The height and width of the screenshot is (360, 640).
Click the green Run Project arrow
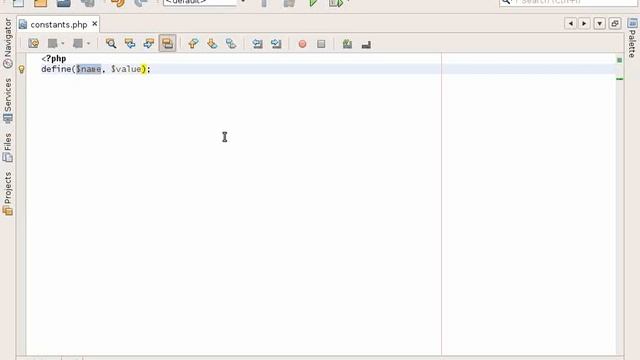313,3
